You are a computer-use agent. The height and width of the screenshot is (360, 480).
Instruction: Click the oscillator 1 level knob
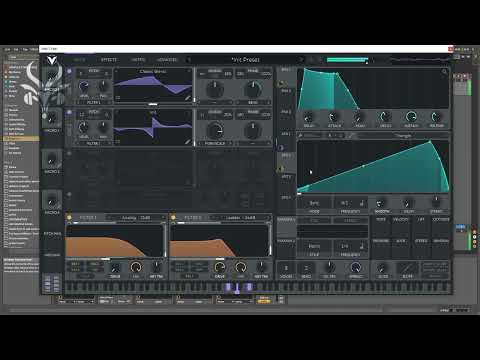pos(84,87)
